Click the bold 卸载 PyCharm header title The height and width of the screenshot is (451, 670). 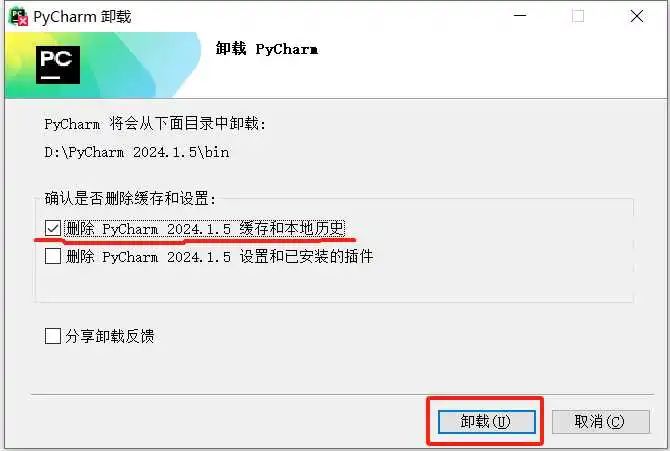coord(267,49)
